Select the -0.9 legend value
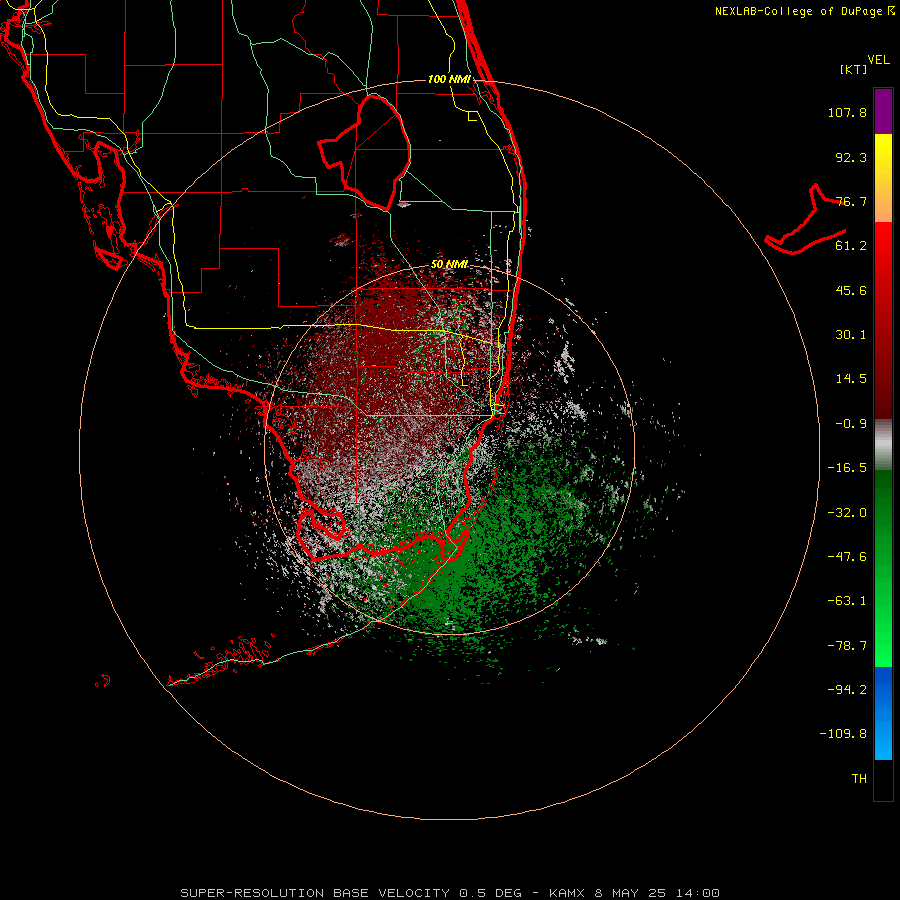 pos(851,424)
